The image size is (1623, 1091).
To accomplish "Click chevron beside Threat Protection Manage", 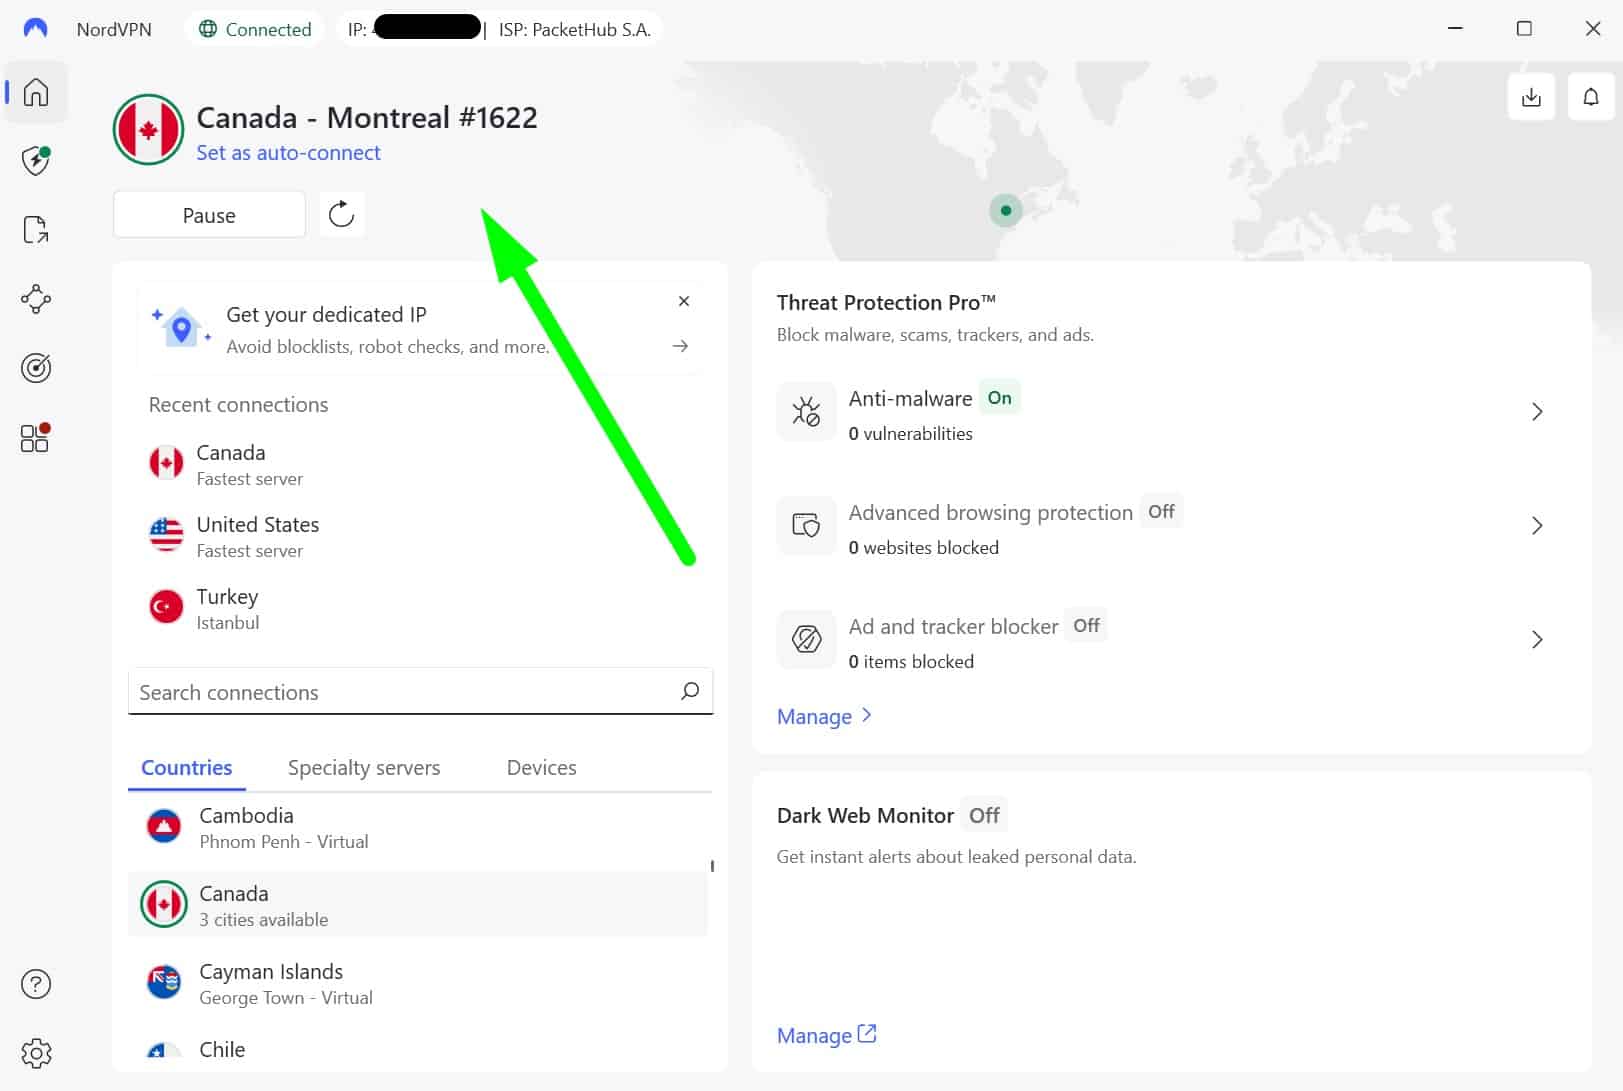I will [867, 716].
